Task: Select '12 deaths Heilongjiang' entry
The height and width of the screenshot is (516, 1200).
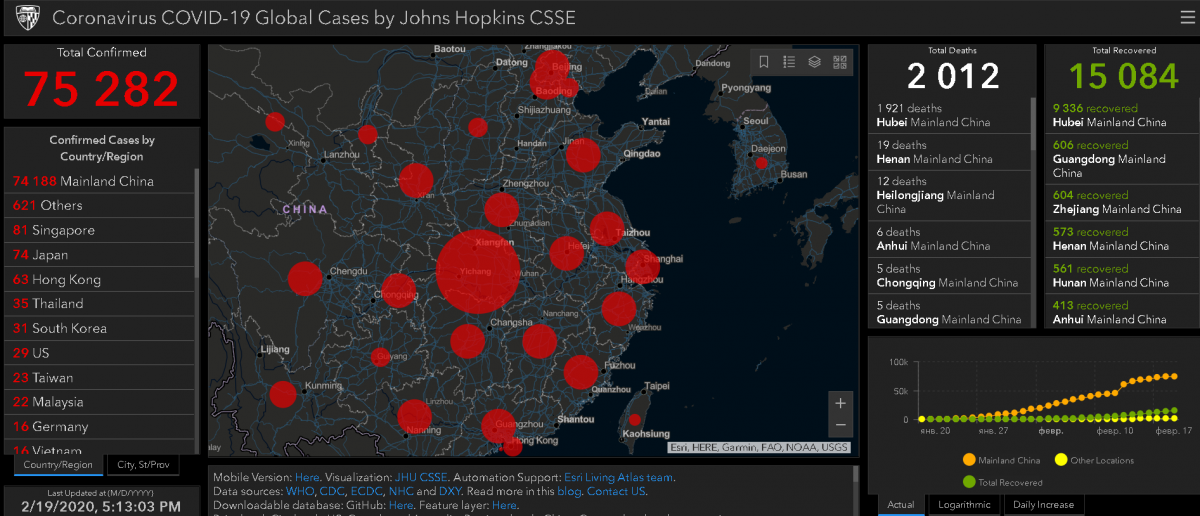Action: (x=950, y=195)
